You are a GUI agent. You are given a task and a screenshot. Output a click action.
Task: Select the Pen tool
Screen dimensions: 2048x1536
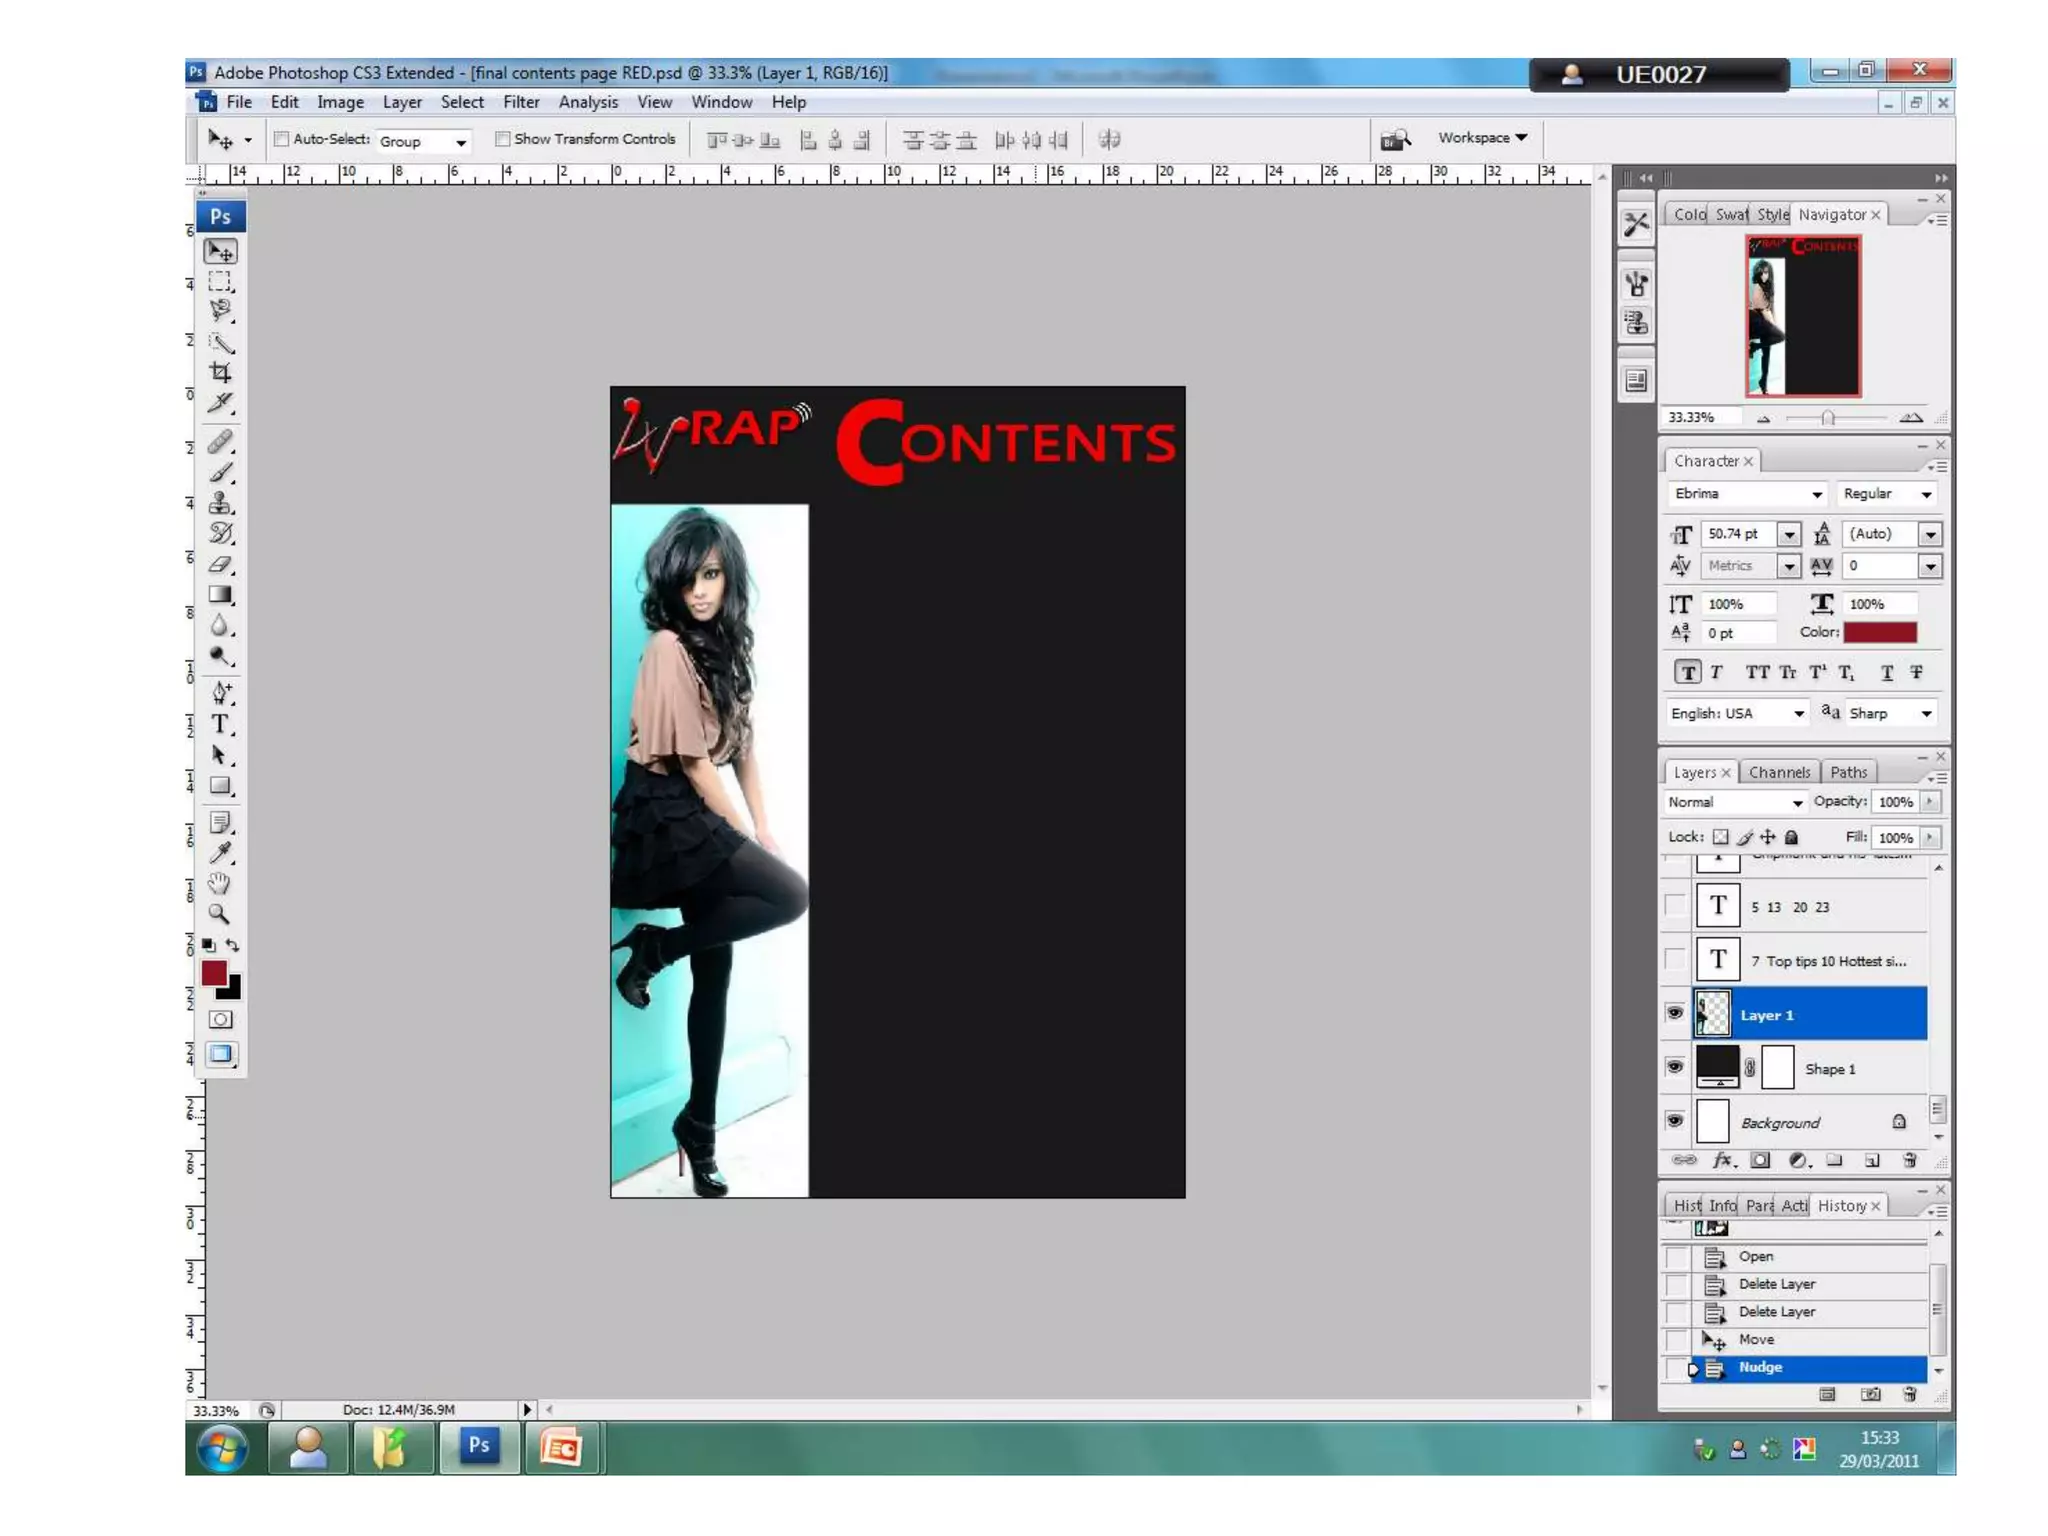220,692
